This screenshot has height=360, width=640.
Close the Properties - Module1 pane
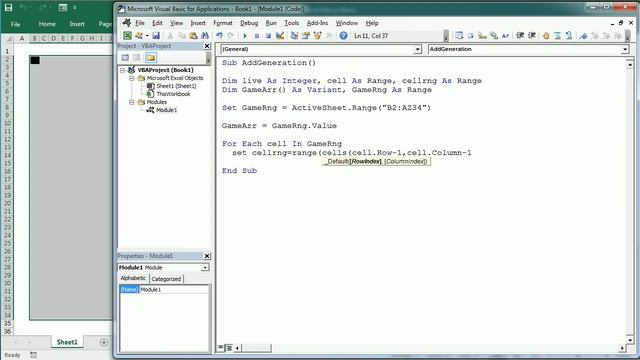(207, 256)
